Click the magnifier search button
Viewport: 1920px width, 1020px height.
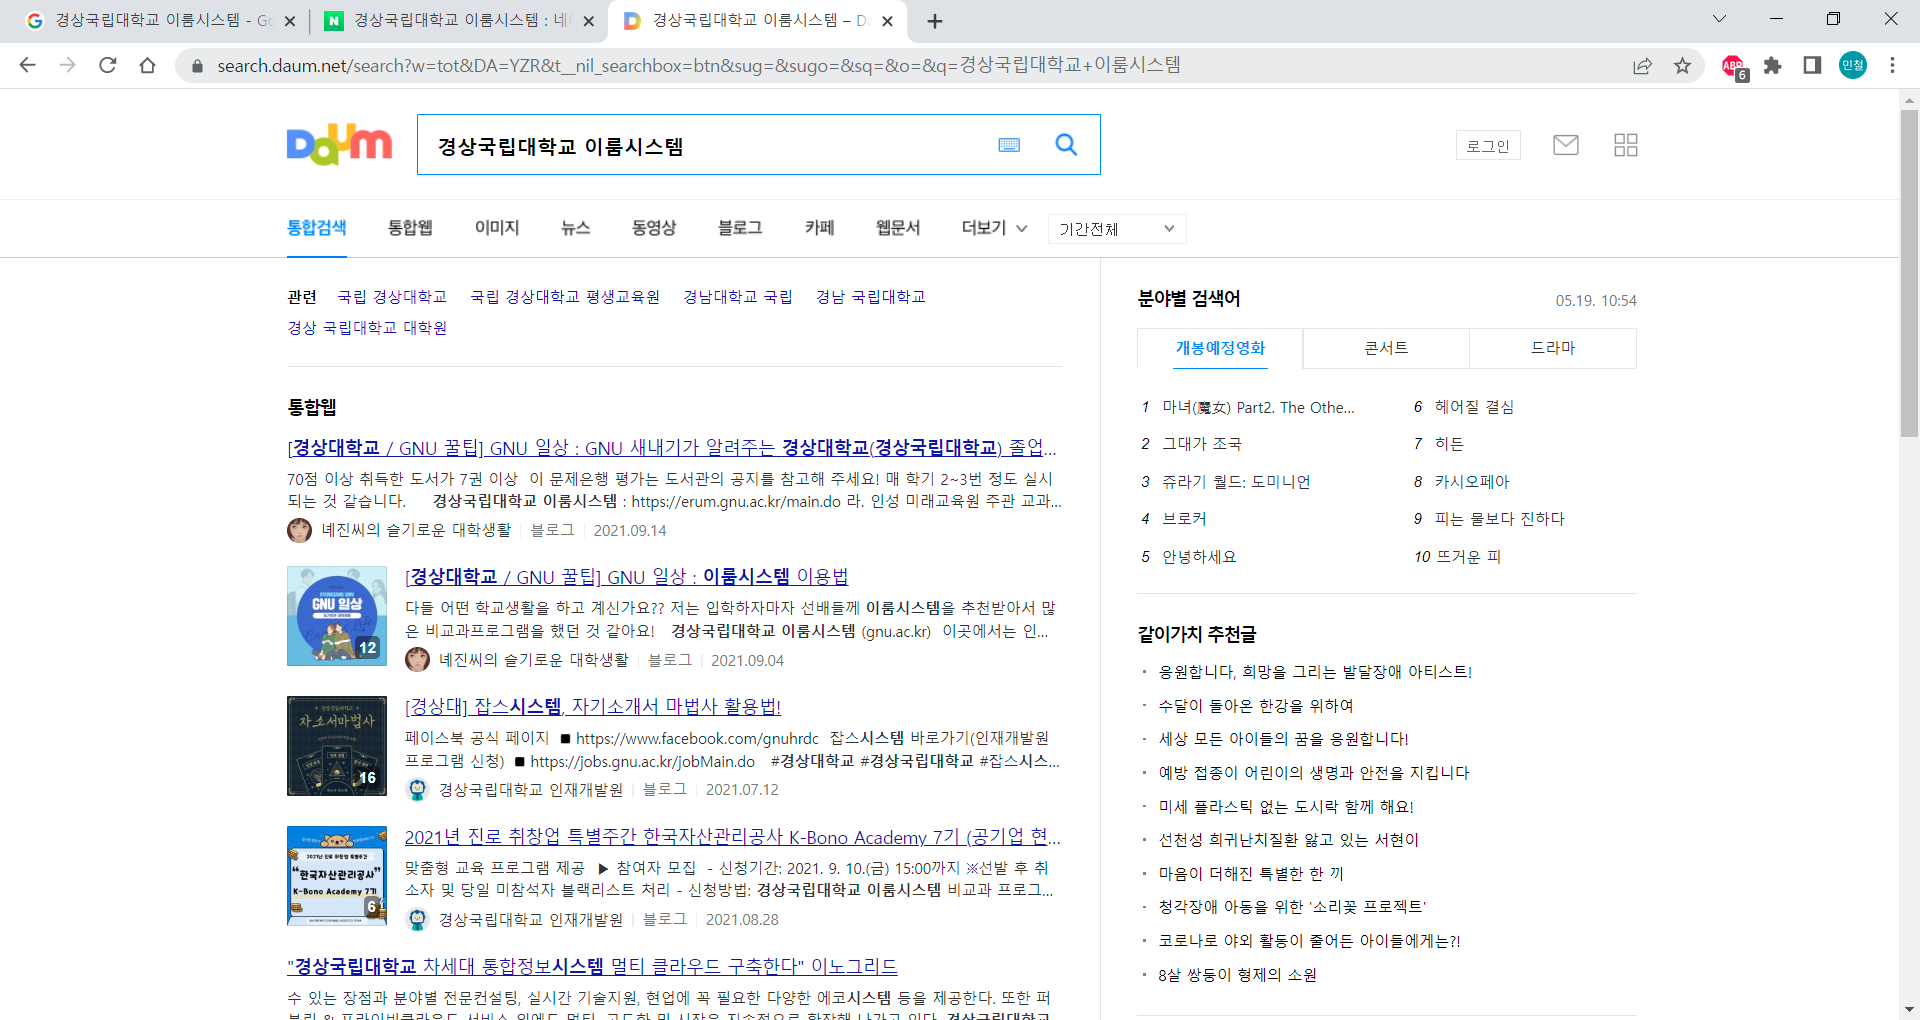coord(1066,145)
